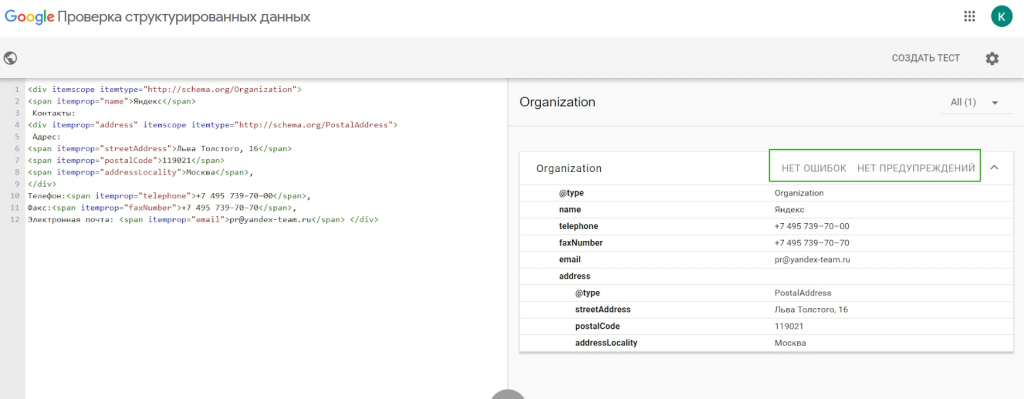The width and height of the screenshot is (1024, 399).
Task: Open the Google apps grid
Action: pos(969,16)
